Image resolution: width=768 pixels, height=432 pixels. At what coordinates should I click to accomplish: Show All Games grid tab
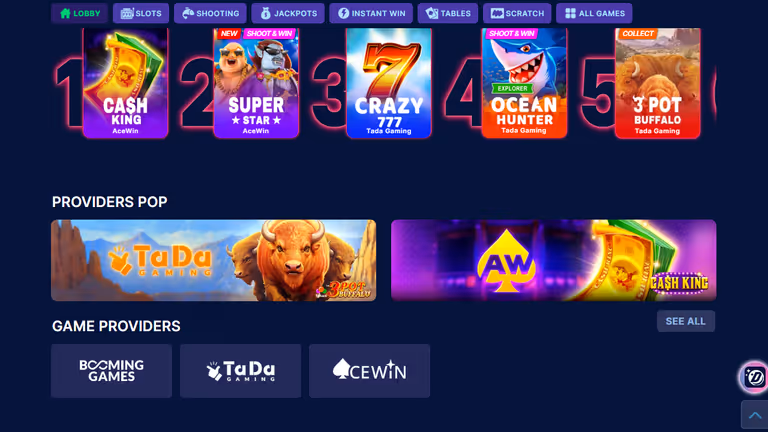594,13
